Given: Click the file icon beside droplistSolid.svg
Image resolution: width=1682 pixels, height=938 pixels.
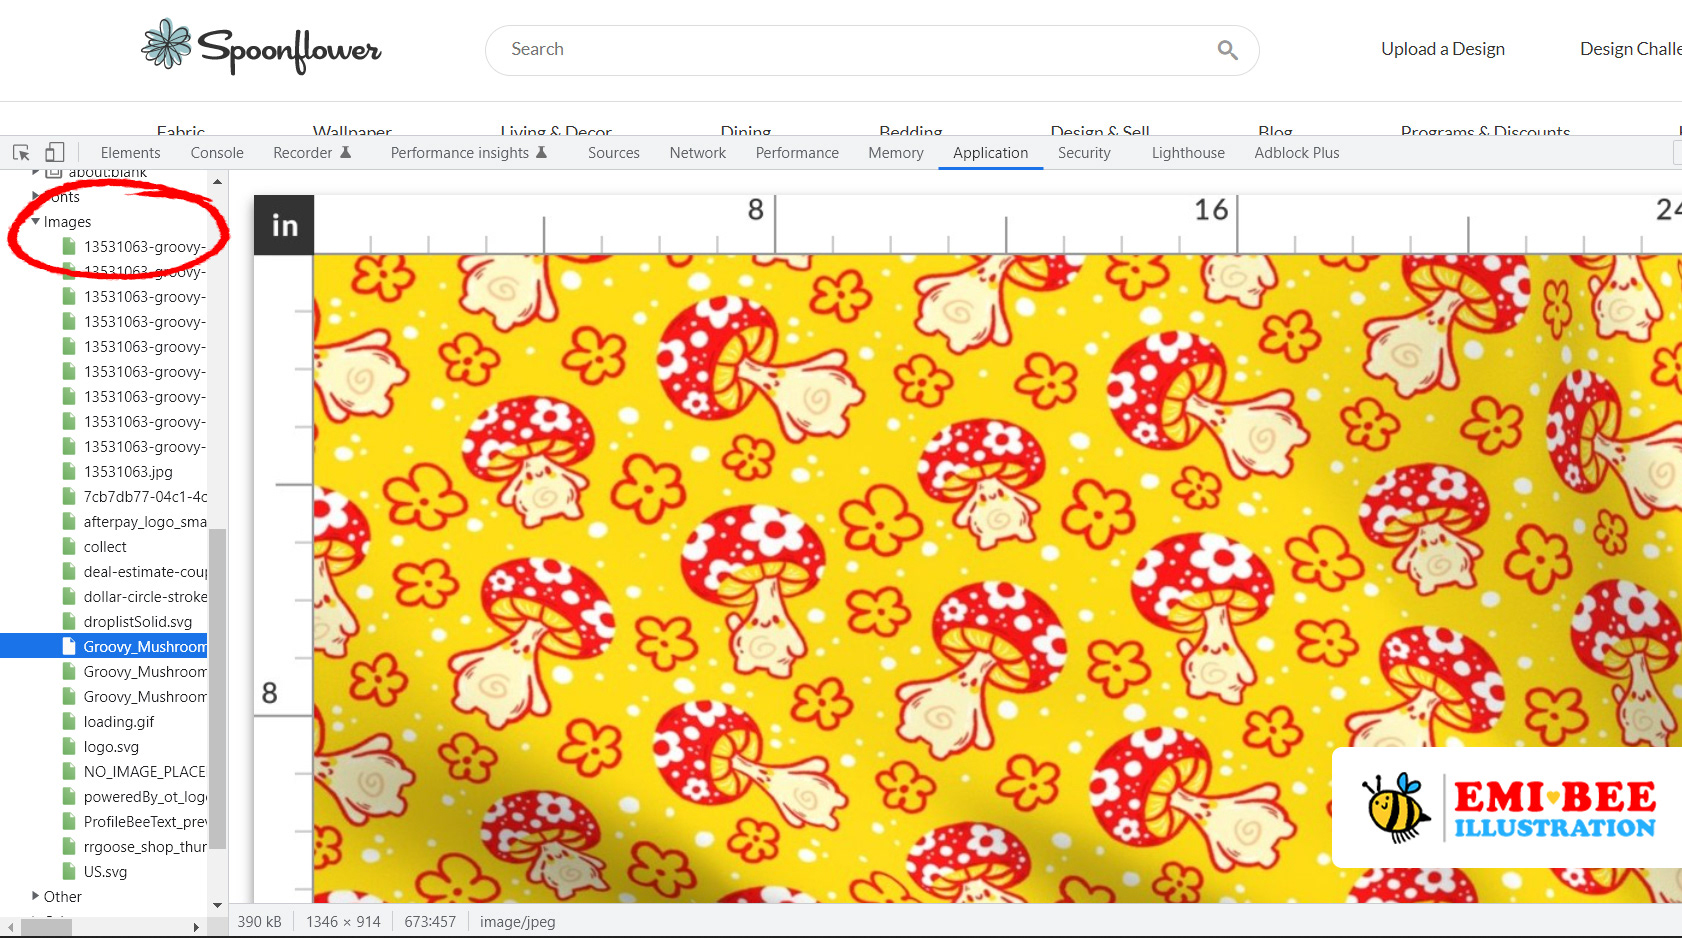Looking at the screenshot, I should tap(69, 621).
